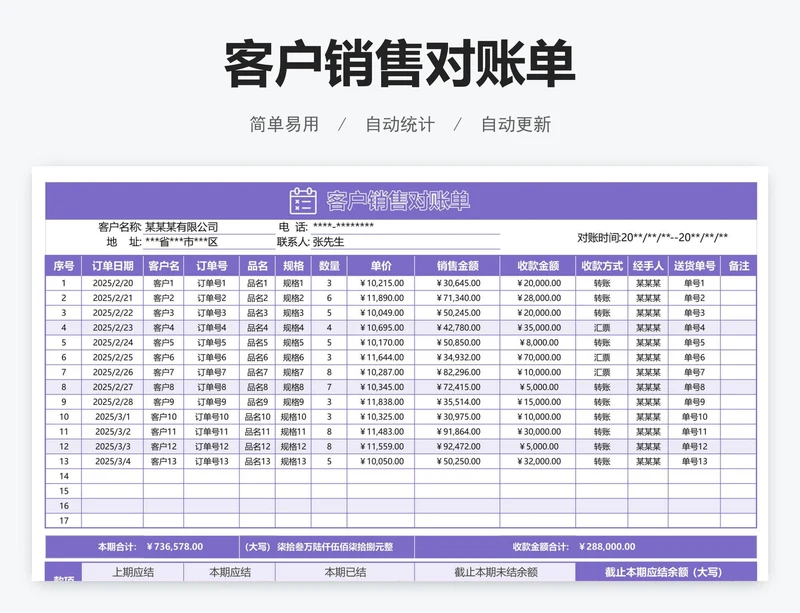Select the 收款金额 column header
Screen dimensions: 800x613
538,266
